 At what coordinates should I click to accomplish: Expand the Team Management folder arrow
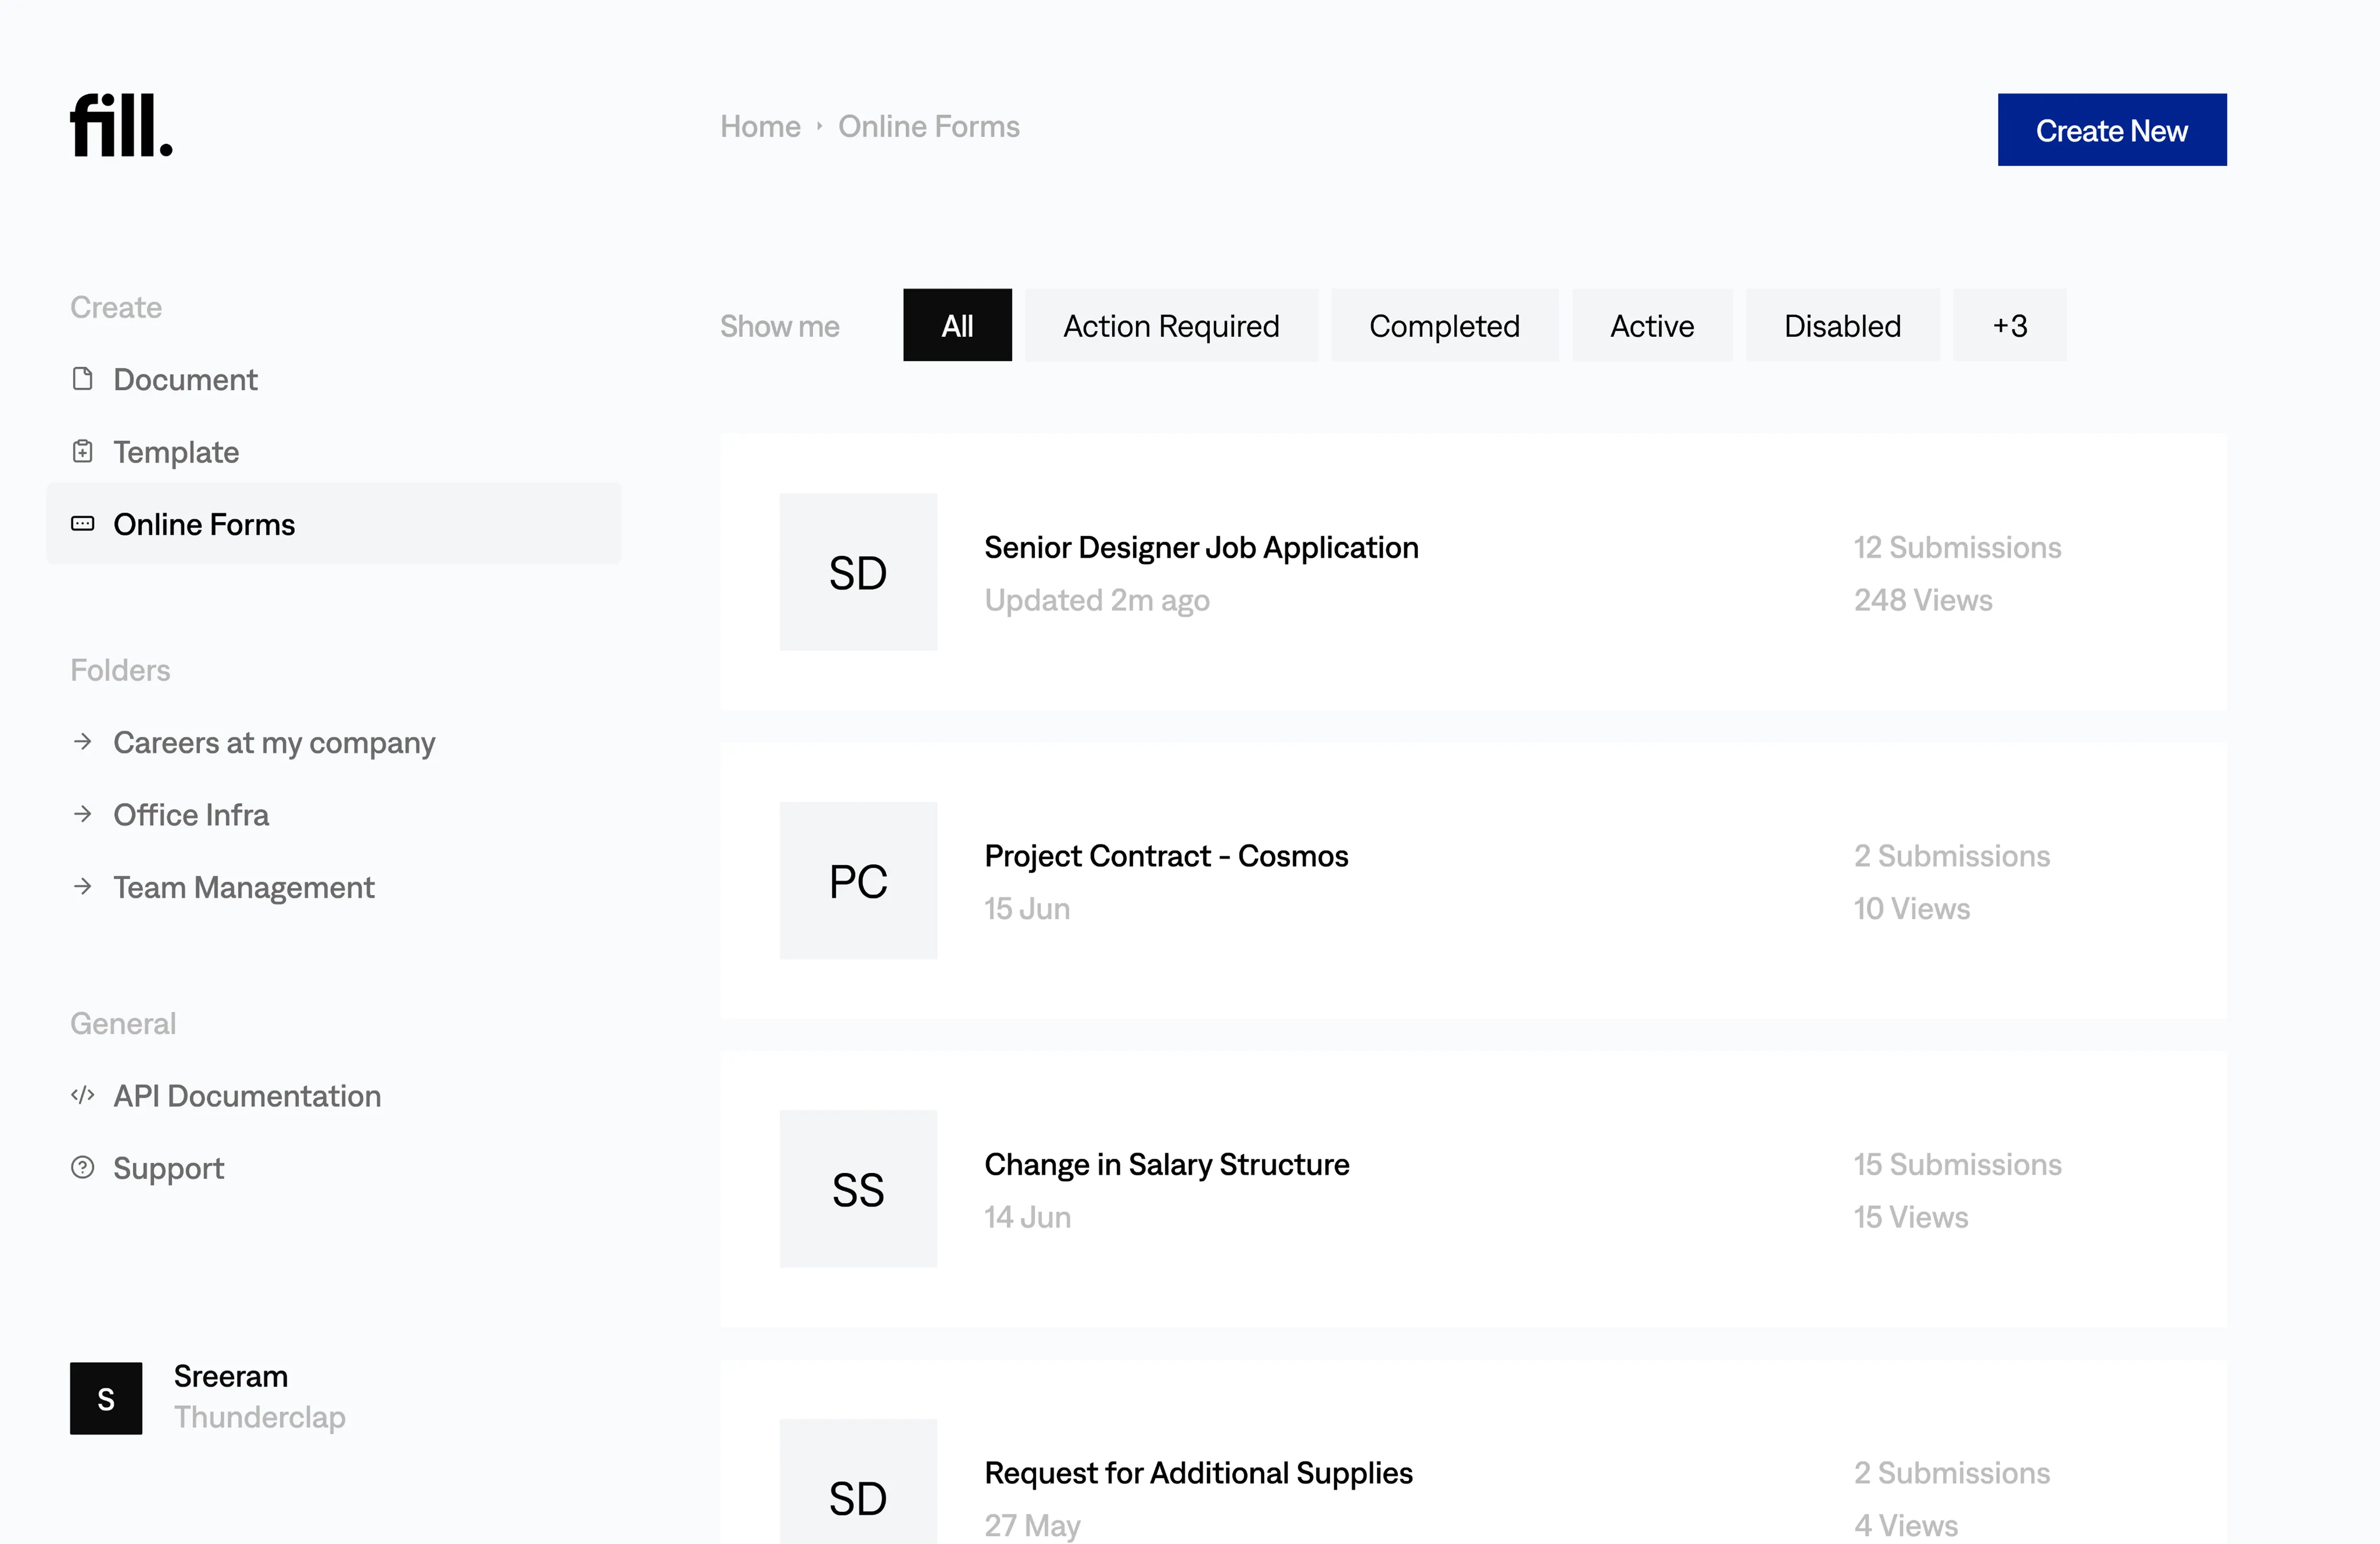(83, 887)
